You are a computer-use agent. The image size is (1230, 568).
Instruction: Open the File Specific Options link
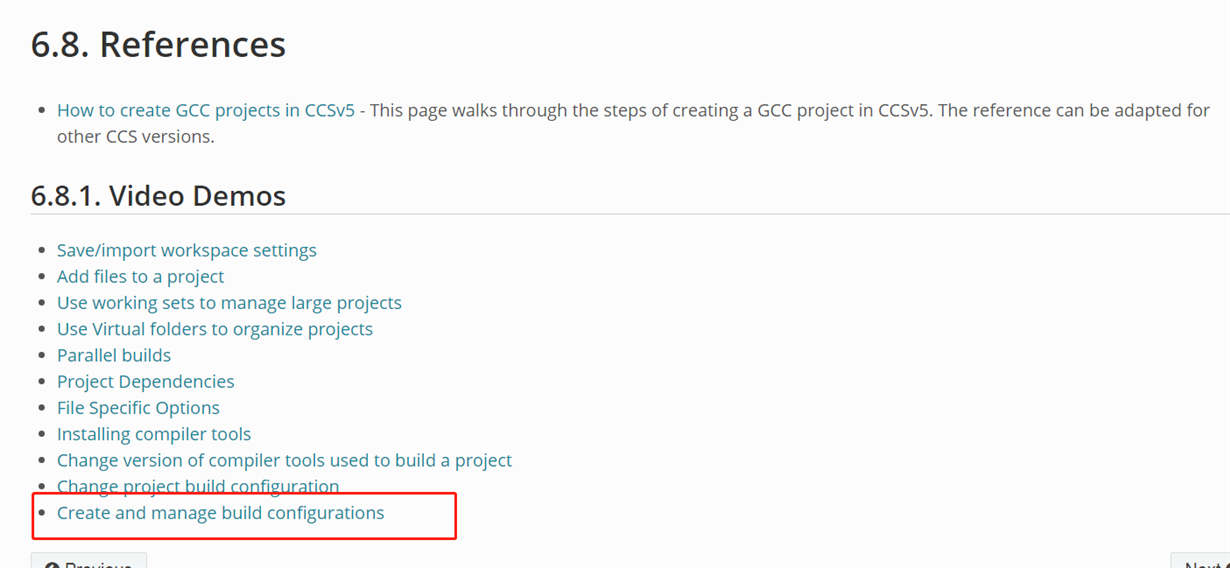coord(138,407)
